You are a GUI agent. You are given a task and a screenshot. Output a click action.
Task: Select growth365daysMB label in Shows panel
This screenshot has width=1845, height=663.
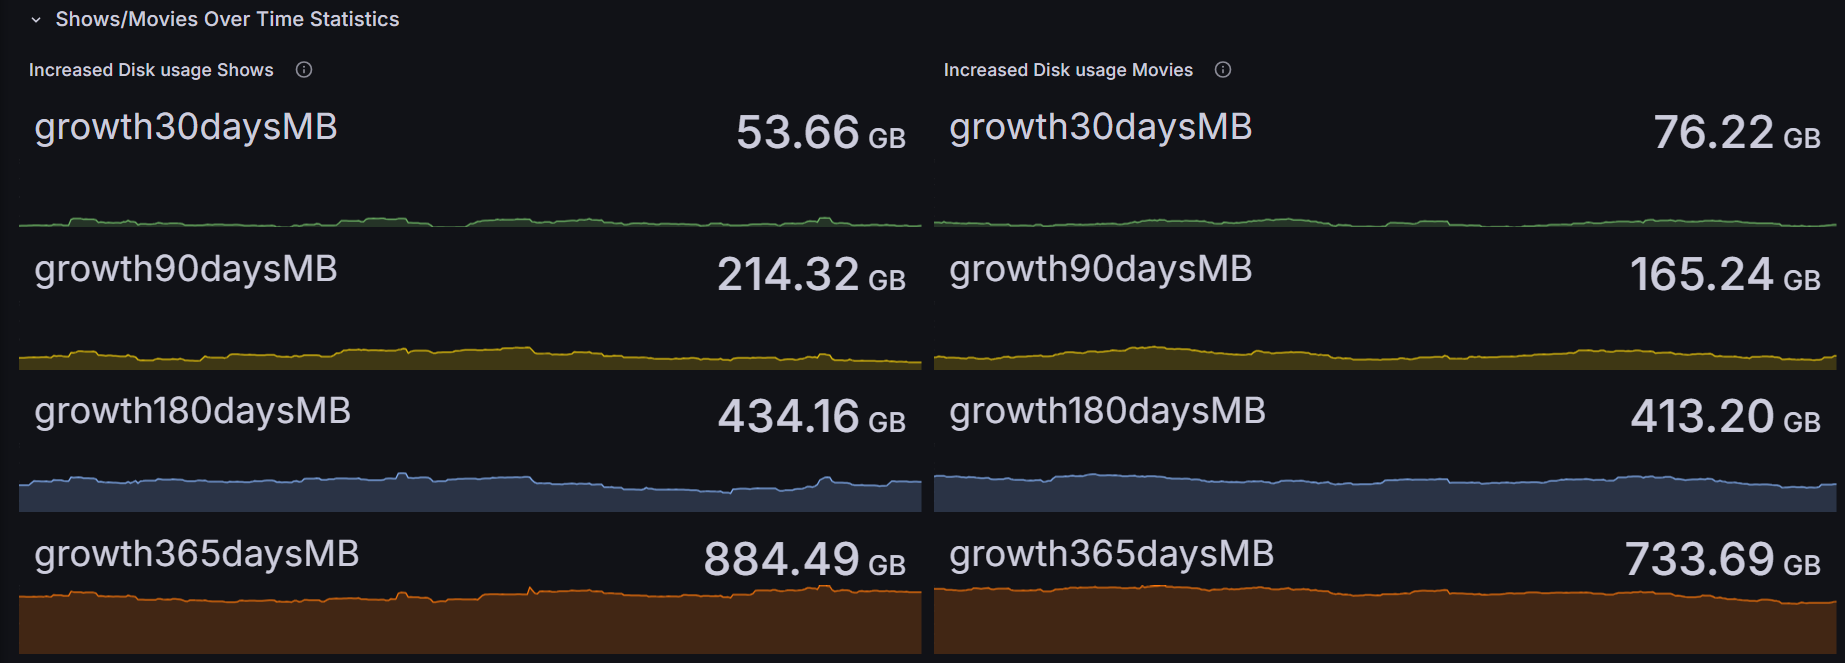(197, 555)
